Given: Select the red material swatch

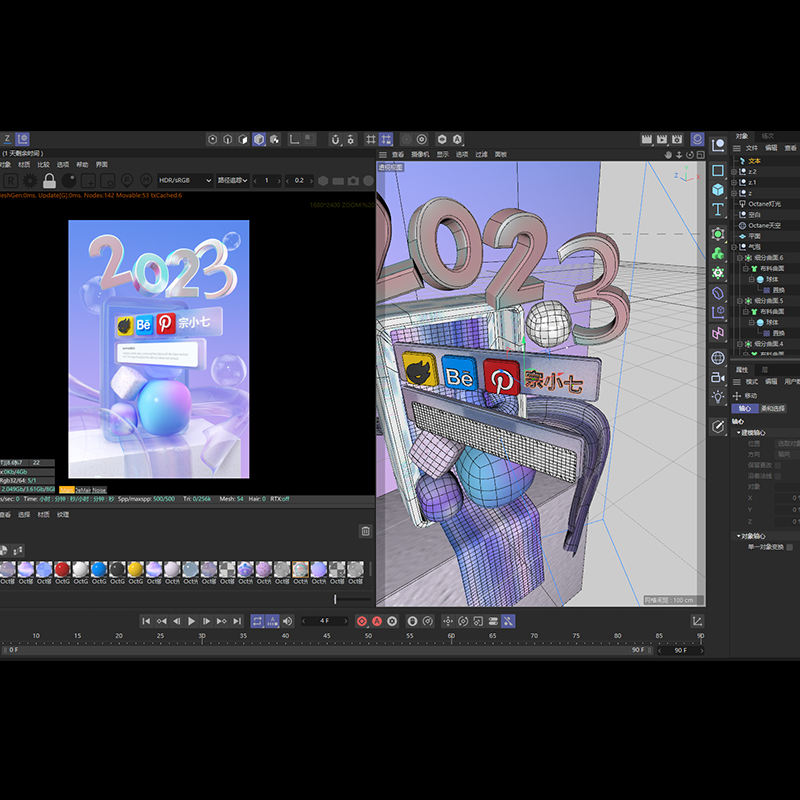Looking at the screenshot, I should [62, 569].
